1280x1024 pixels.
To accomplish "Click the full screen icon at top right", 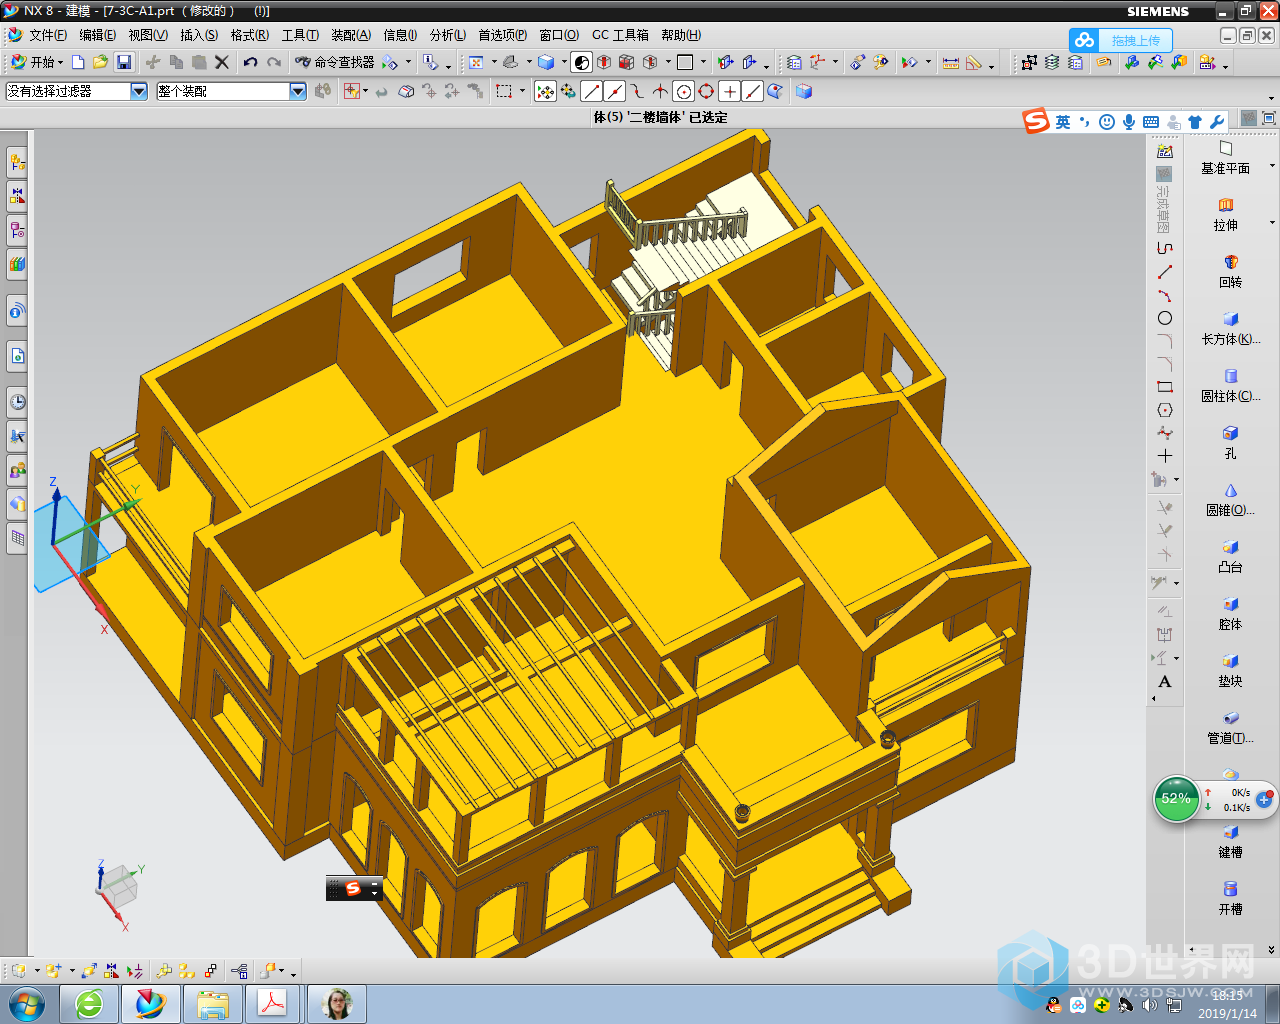I will pos(1269,118).
